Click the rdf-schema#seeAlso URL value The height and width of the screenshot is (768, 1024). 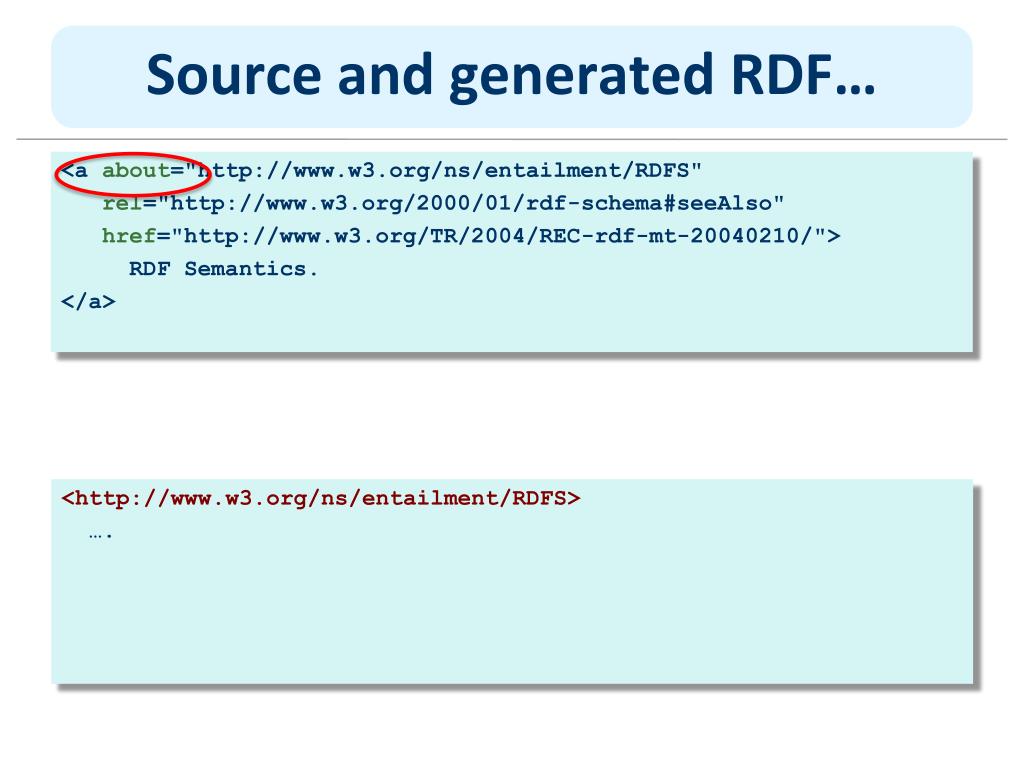[471, 204]
